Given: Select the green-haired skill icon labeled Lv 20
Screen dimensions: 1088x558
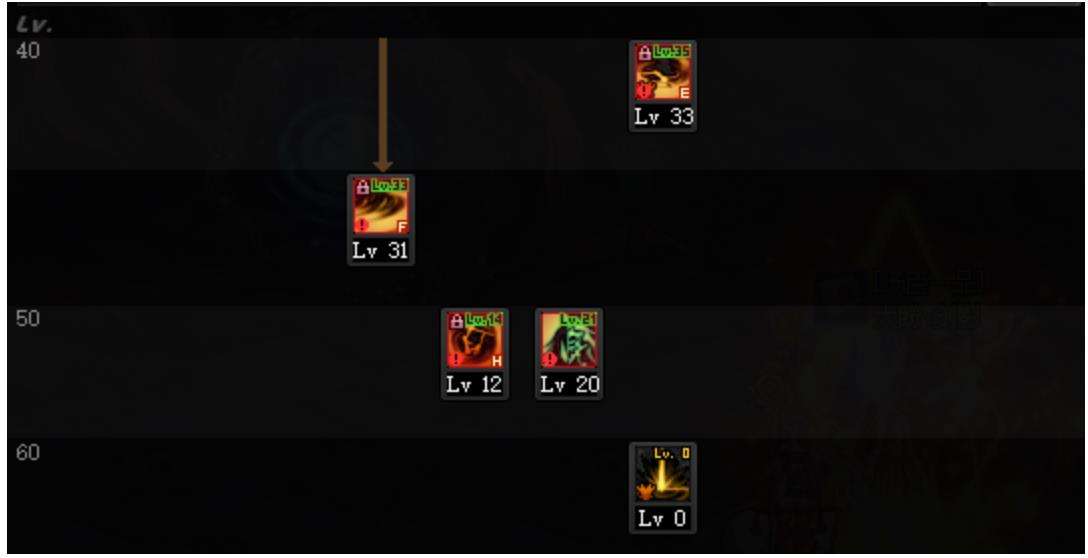Looking at the screenshot, I should tap(569, 340).
